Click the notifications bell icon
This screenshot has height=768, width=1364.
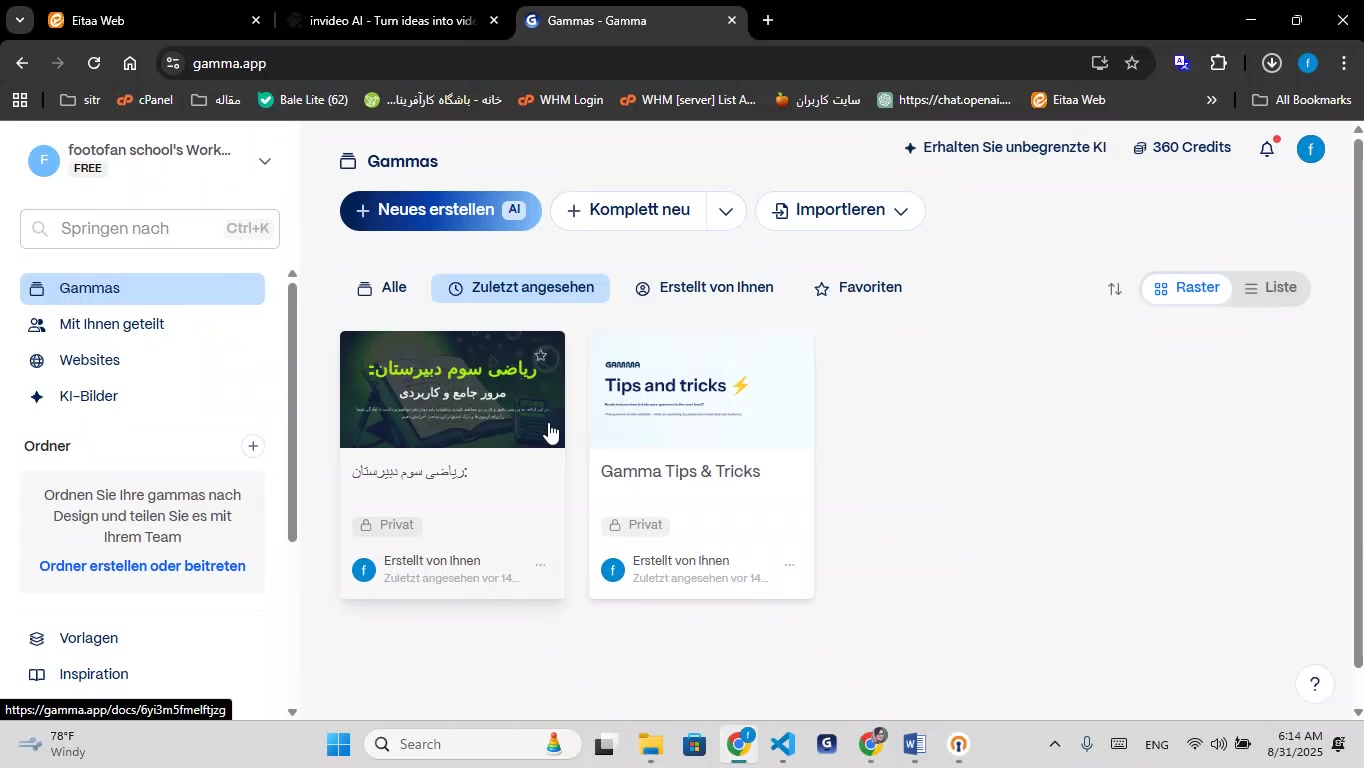1267,149
